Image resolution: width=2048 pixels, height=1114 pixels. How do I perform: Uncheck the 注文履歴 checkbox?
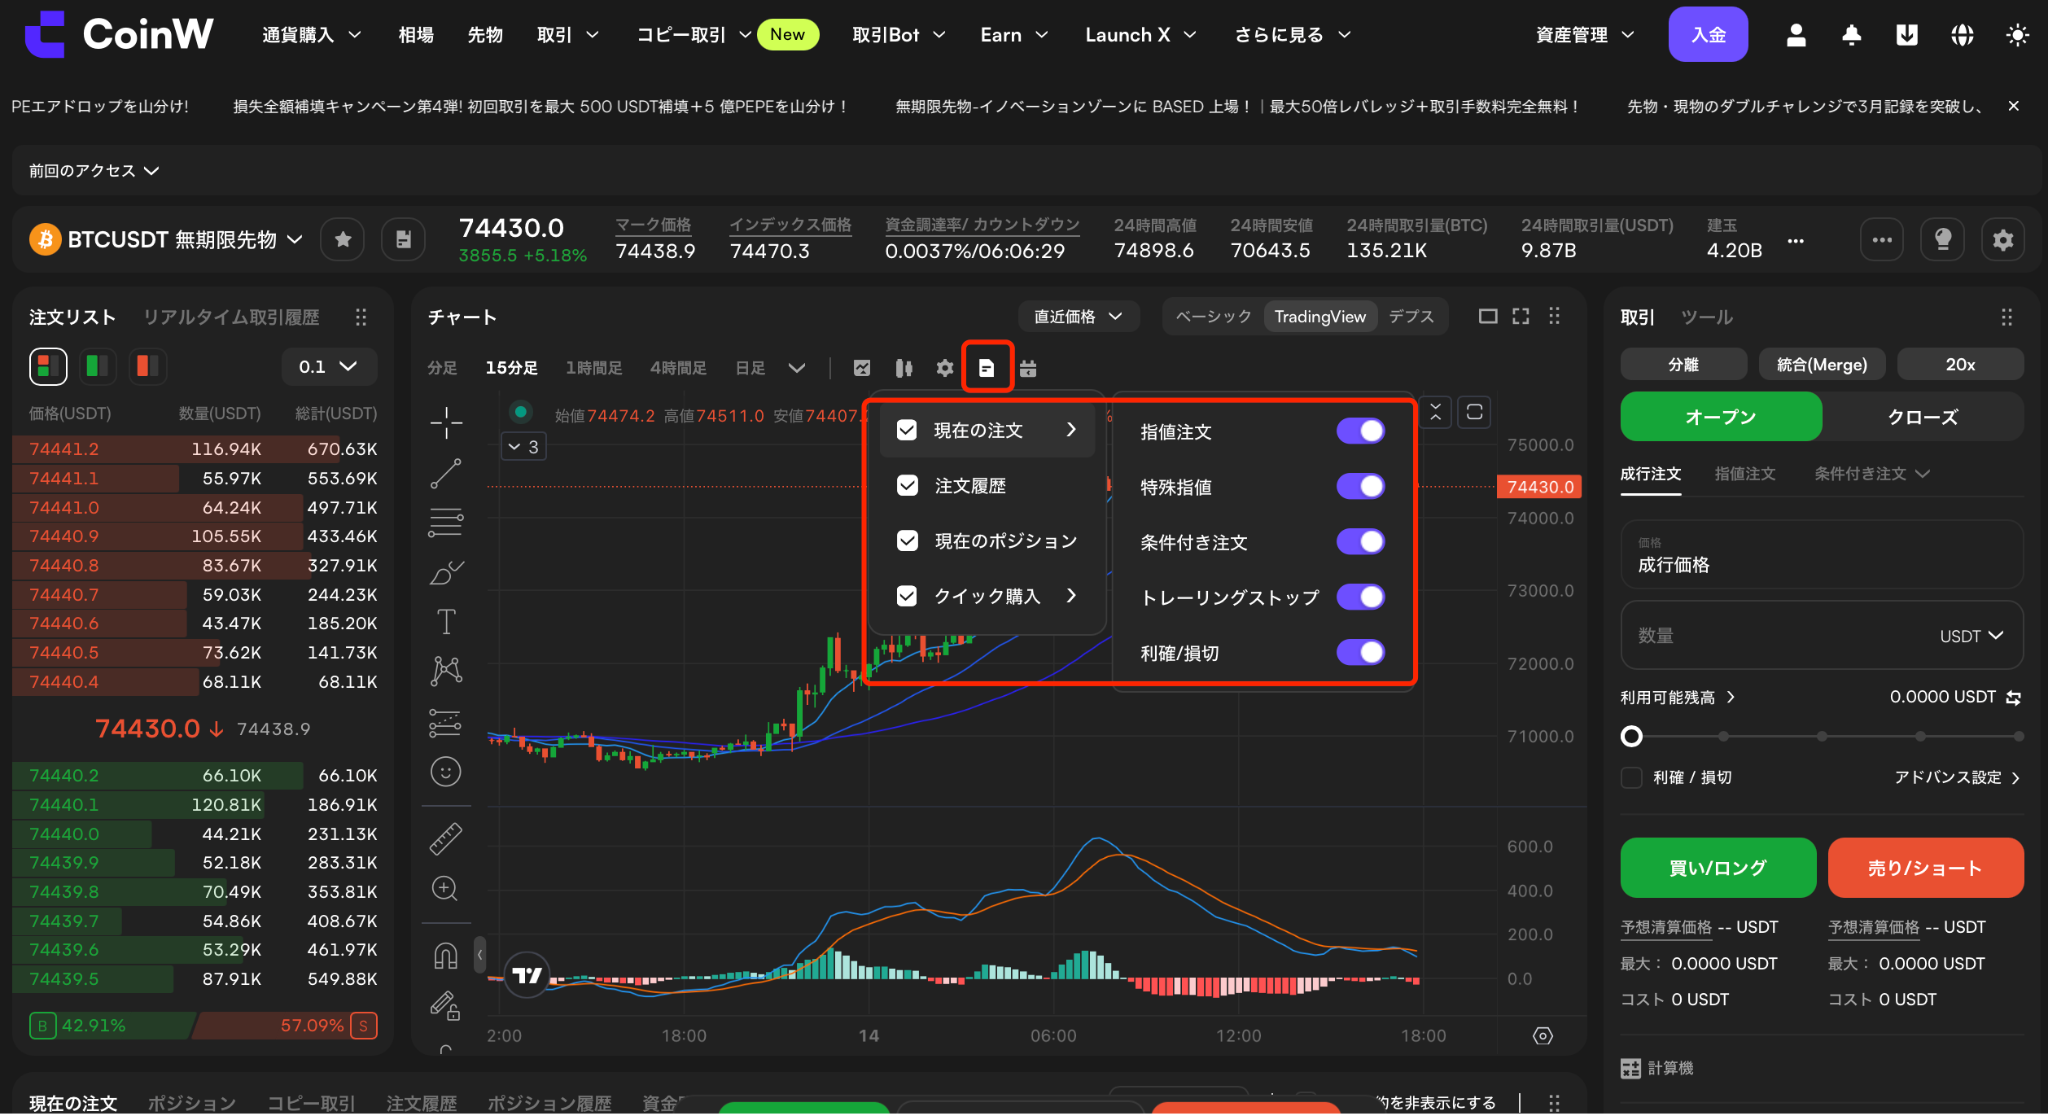coord(907,485)
